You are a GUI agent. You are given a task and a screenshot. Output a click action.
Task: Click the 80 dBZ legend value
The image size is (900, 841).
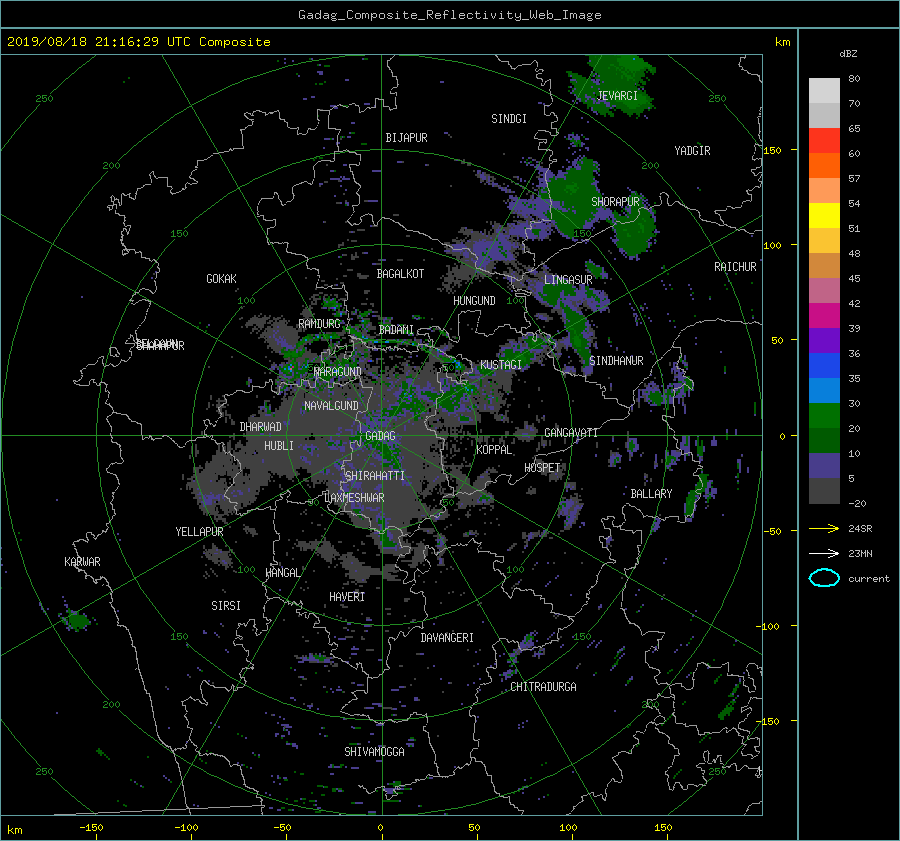coord(854,79)
